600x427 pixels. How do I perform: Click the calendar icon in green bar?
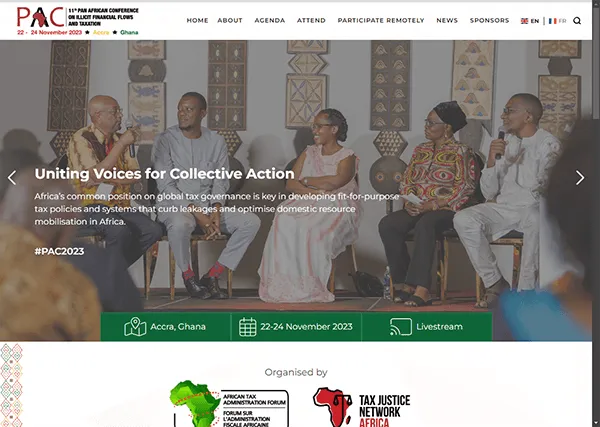tap(248, 327)
